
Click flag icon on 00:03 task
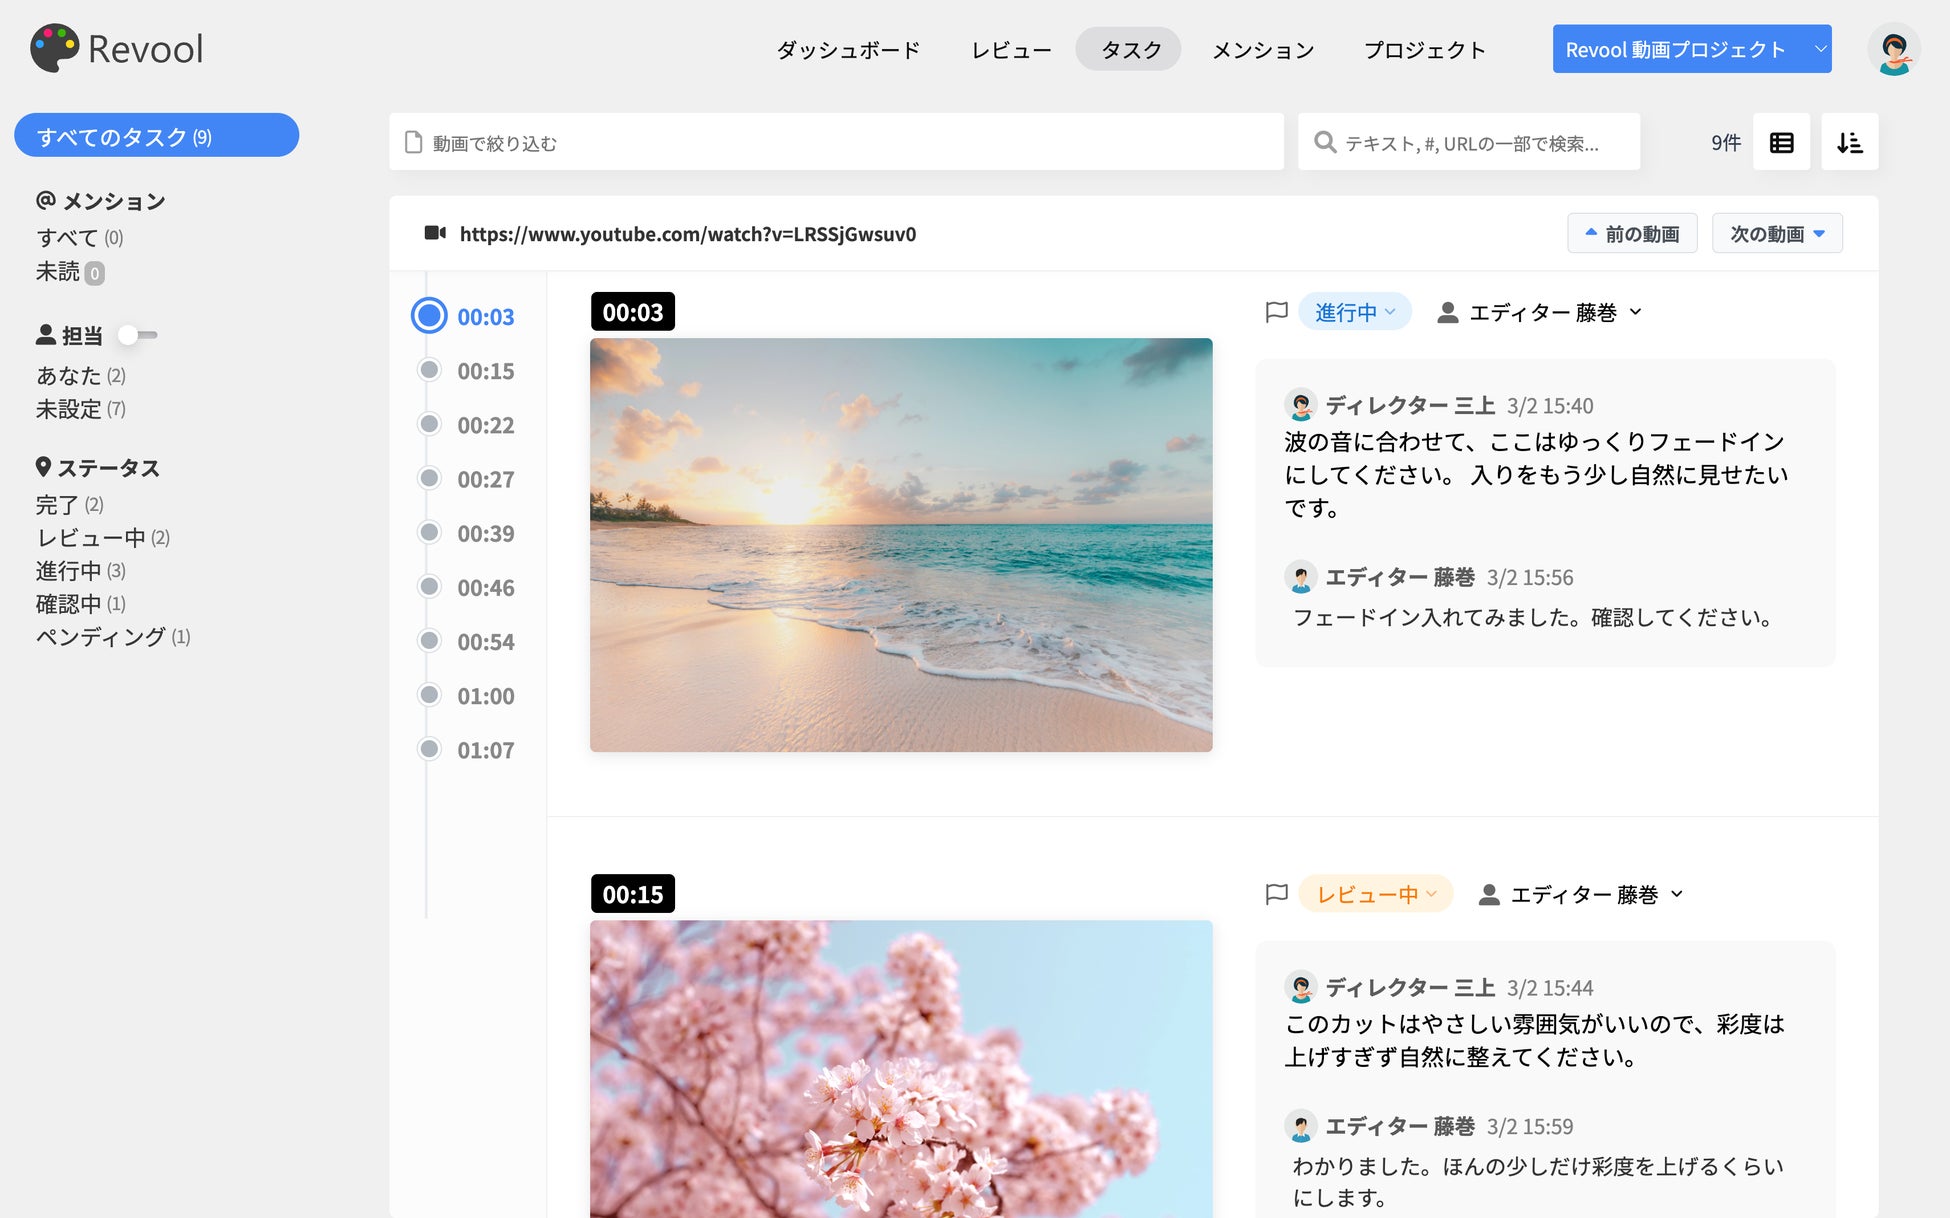click(x=1276, y=312)
